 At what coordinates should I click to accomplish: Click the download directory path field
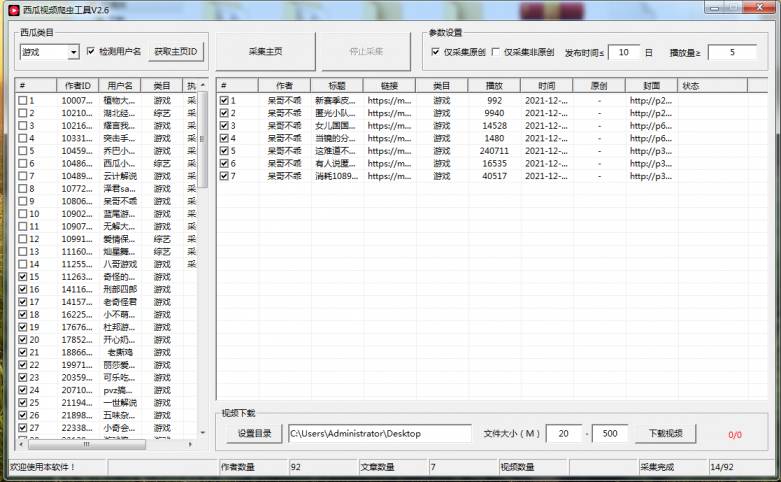point(380,433)
